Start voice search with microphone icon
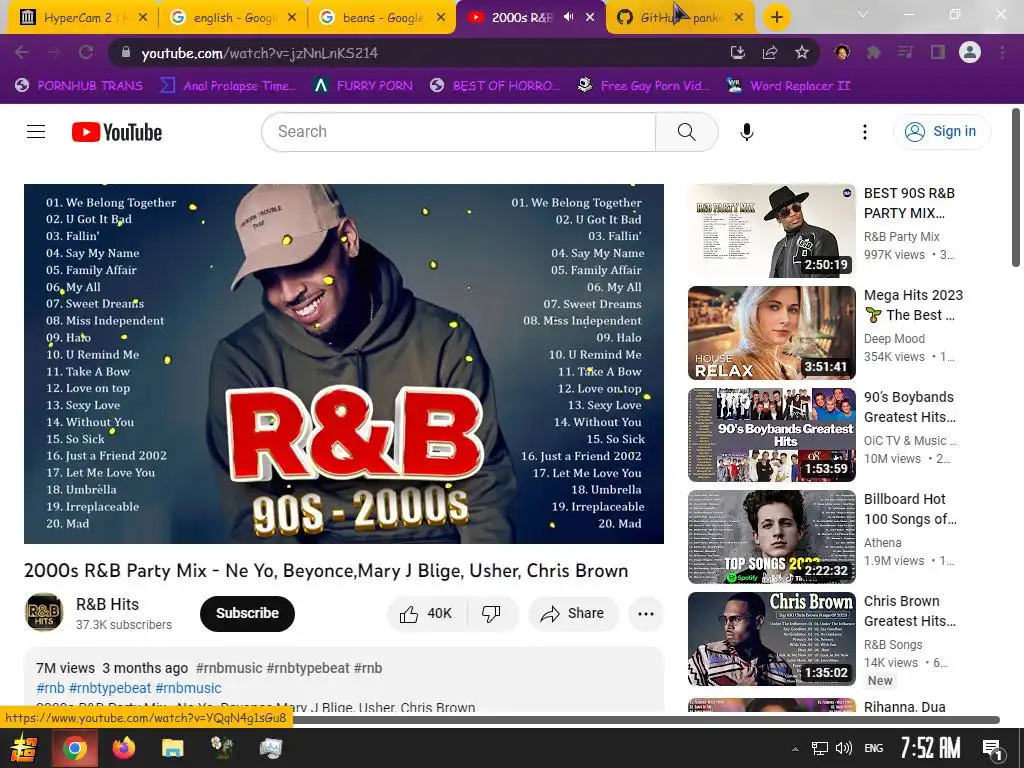Screen dimensions: 1024x768 tap(746, 132)
